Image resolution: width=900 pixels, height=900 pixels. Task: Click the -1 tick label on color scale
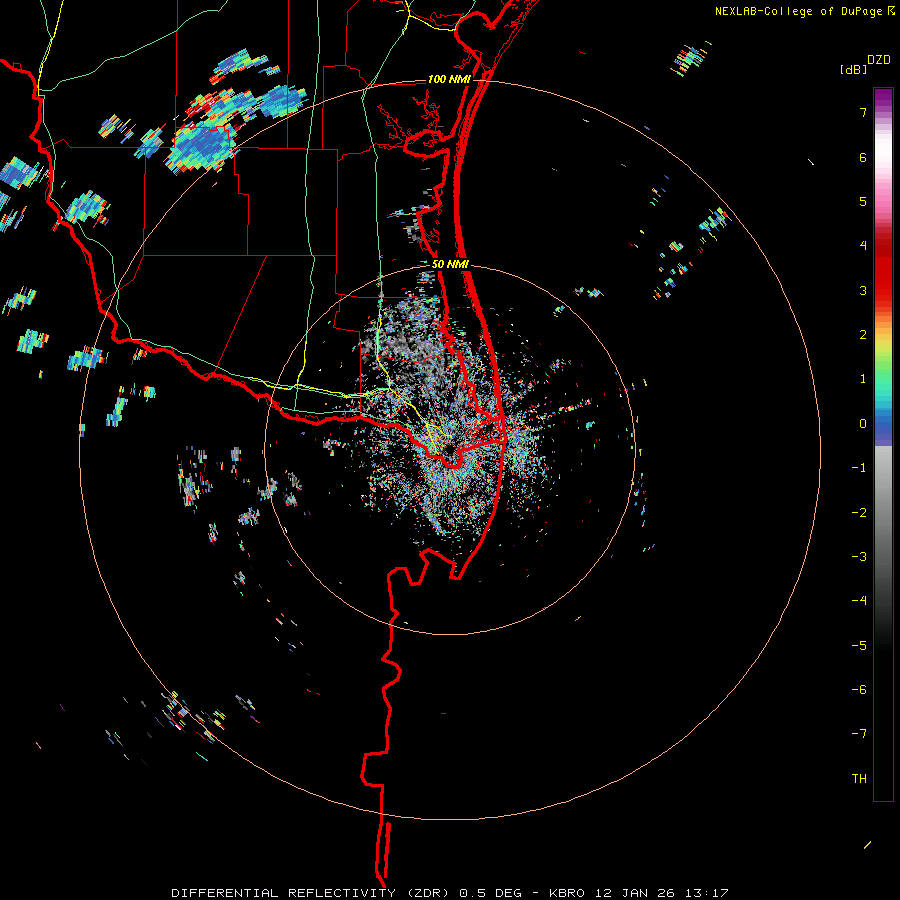pos(859,467)
